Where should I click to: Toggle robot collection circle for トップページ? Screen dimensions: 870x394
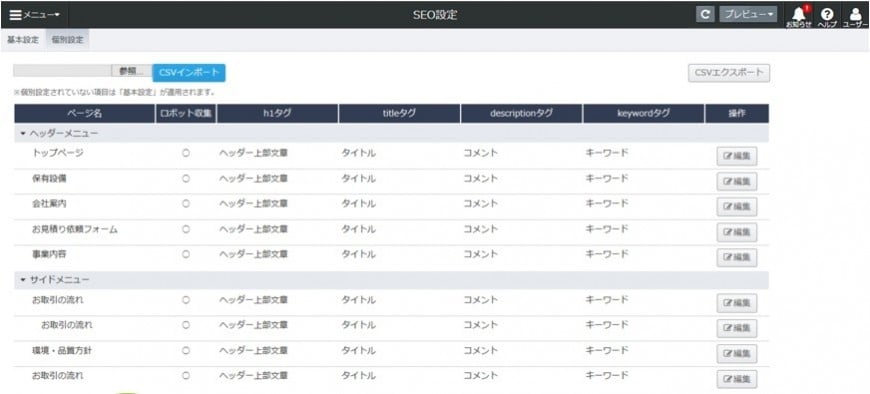(186, 153)
